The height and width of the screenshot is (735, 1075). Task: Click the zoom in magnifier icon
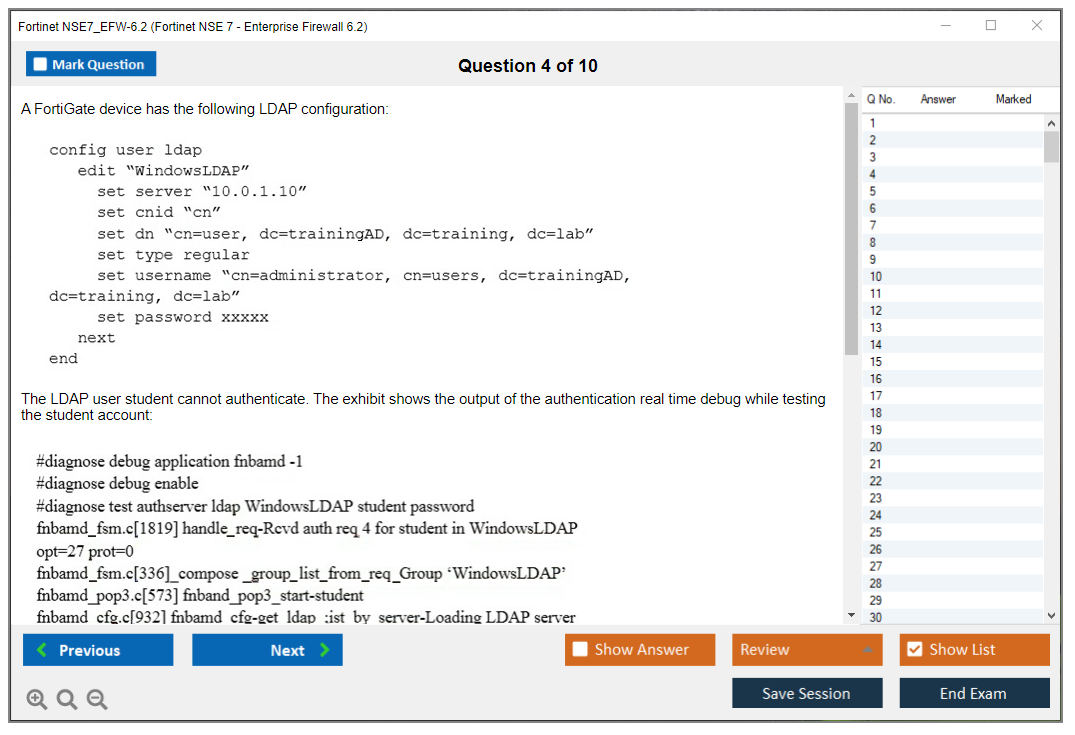pos(36,700)
